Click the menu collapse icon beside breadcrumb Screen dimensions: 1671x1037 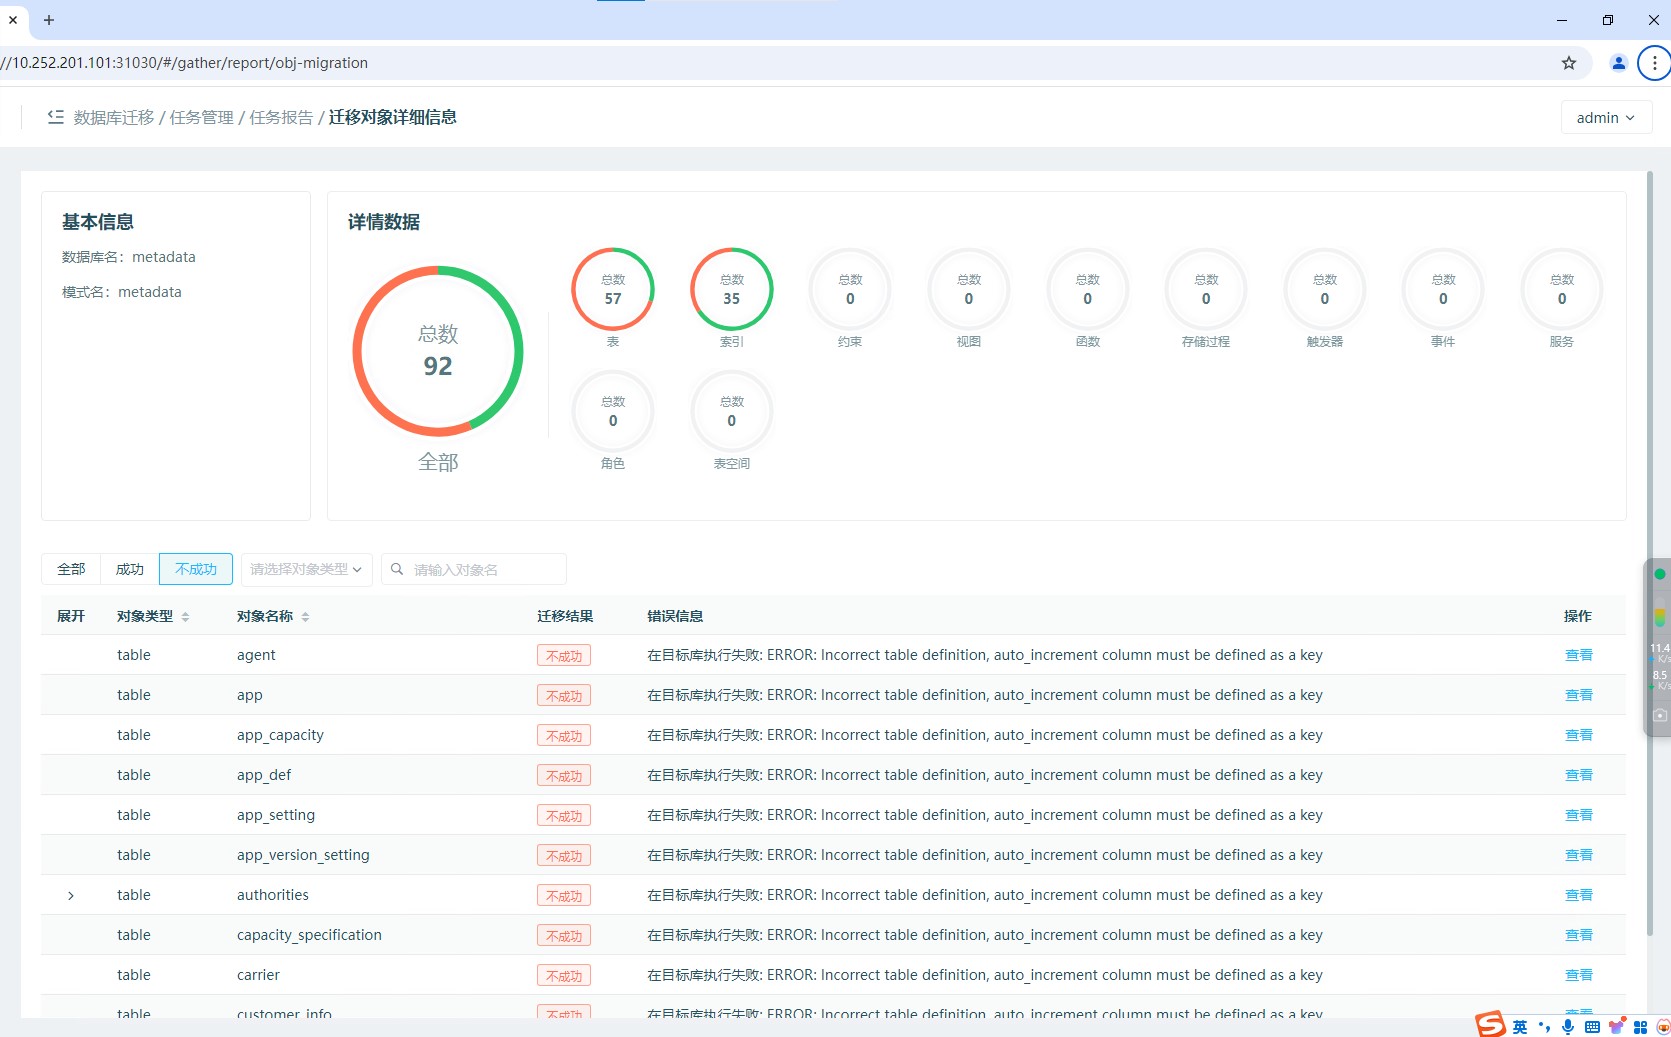[55, 117]
